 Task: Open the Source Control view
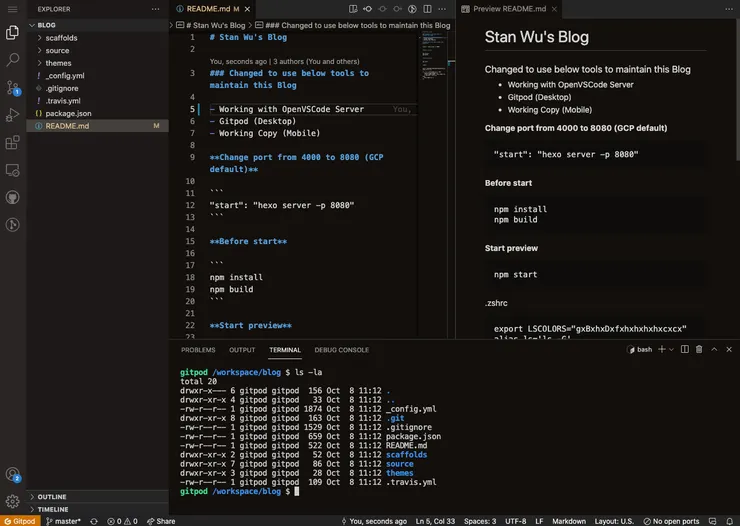pos(13,87)
